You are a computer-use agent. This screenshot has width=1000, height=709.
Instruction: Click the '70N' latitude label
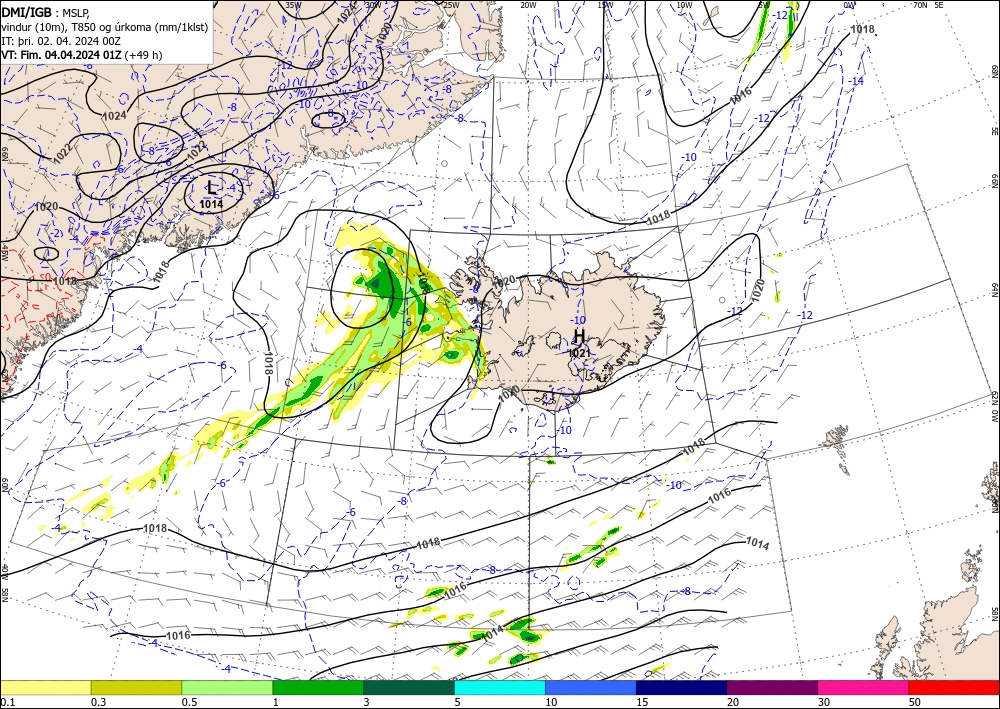point(920,5)
